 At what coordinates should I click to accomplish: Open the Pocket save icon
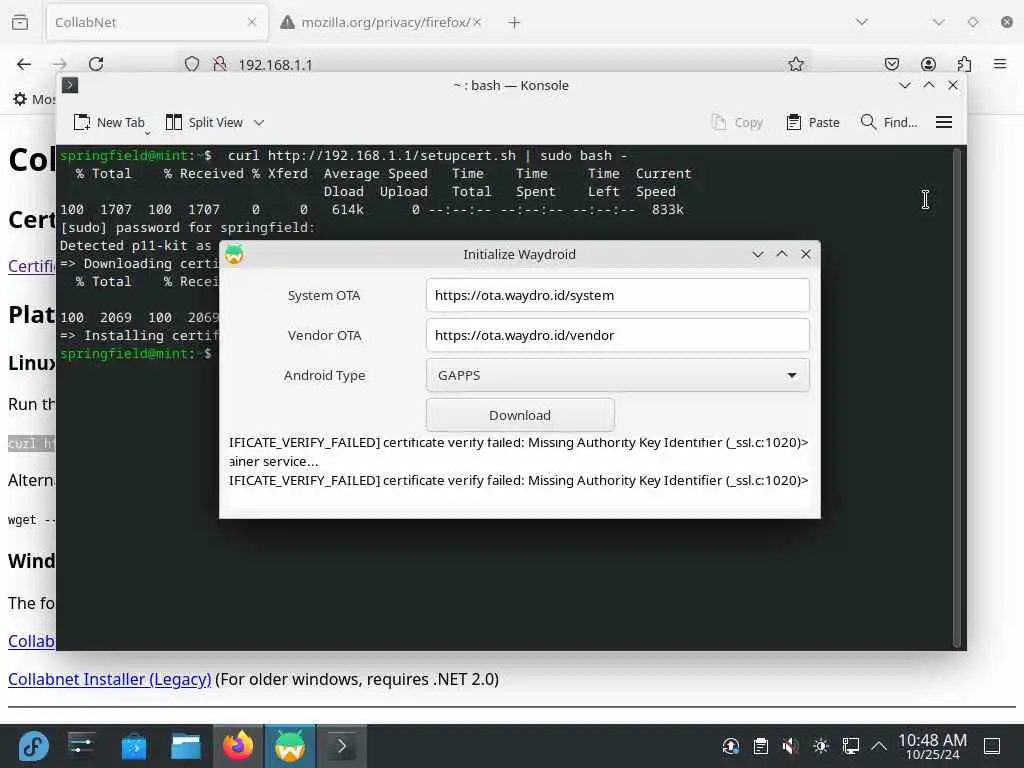click(x=891, y=64)
